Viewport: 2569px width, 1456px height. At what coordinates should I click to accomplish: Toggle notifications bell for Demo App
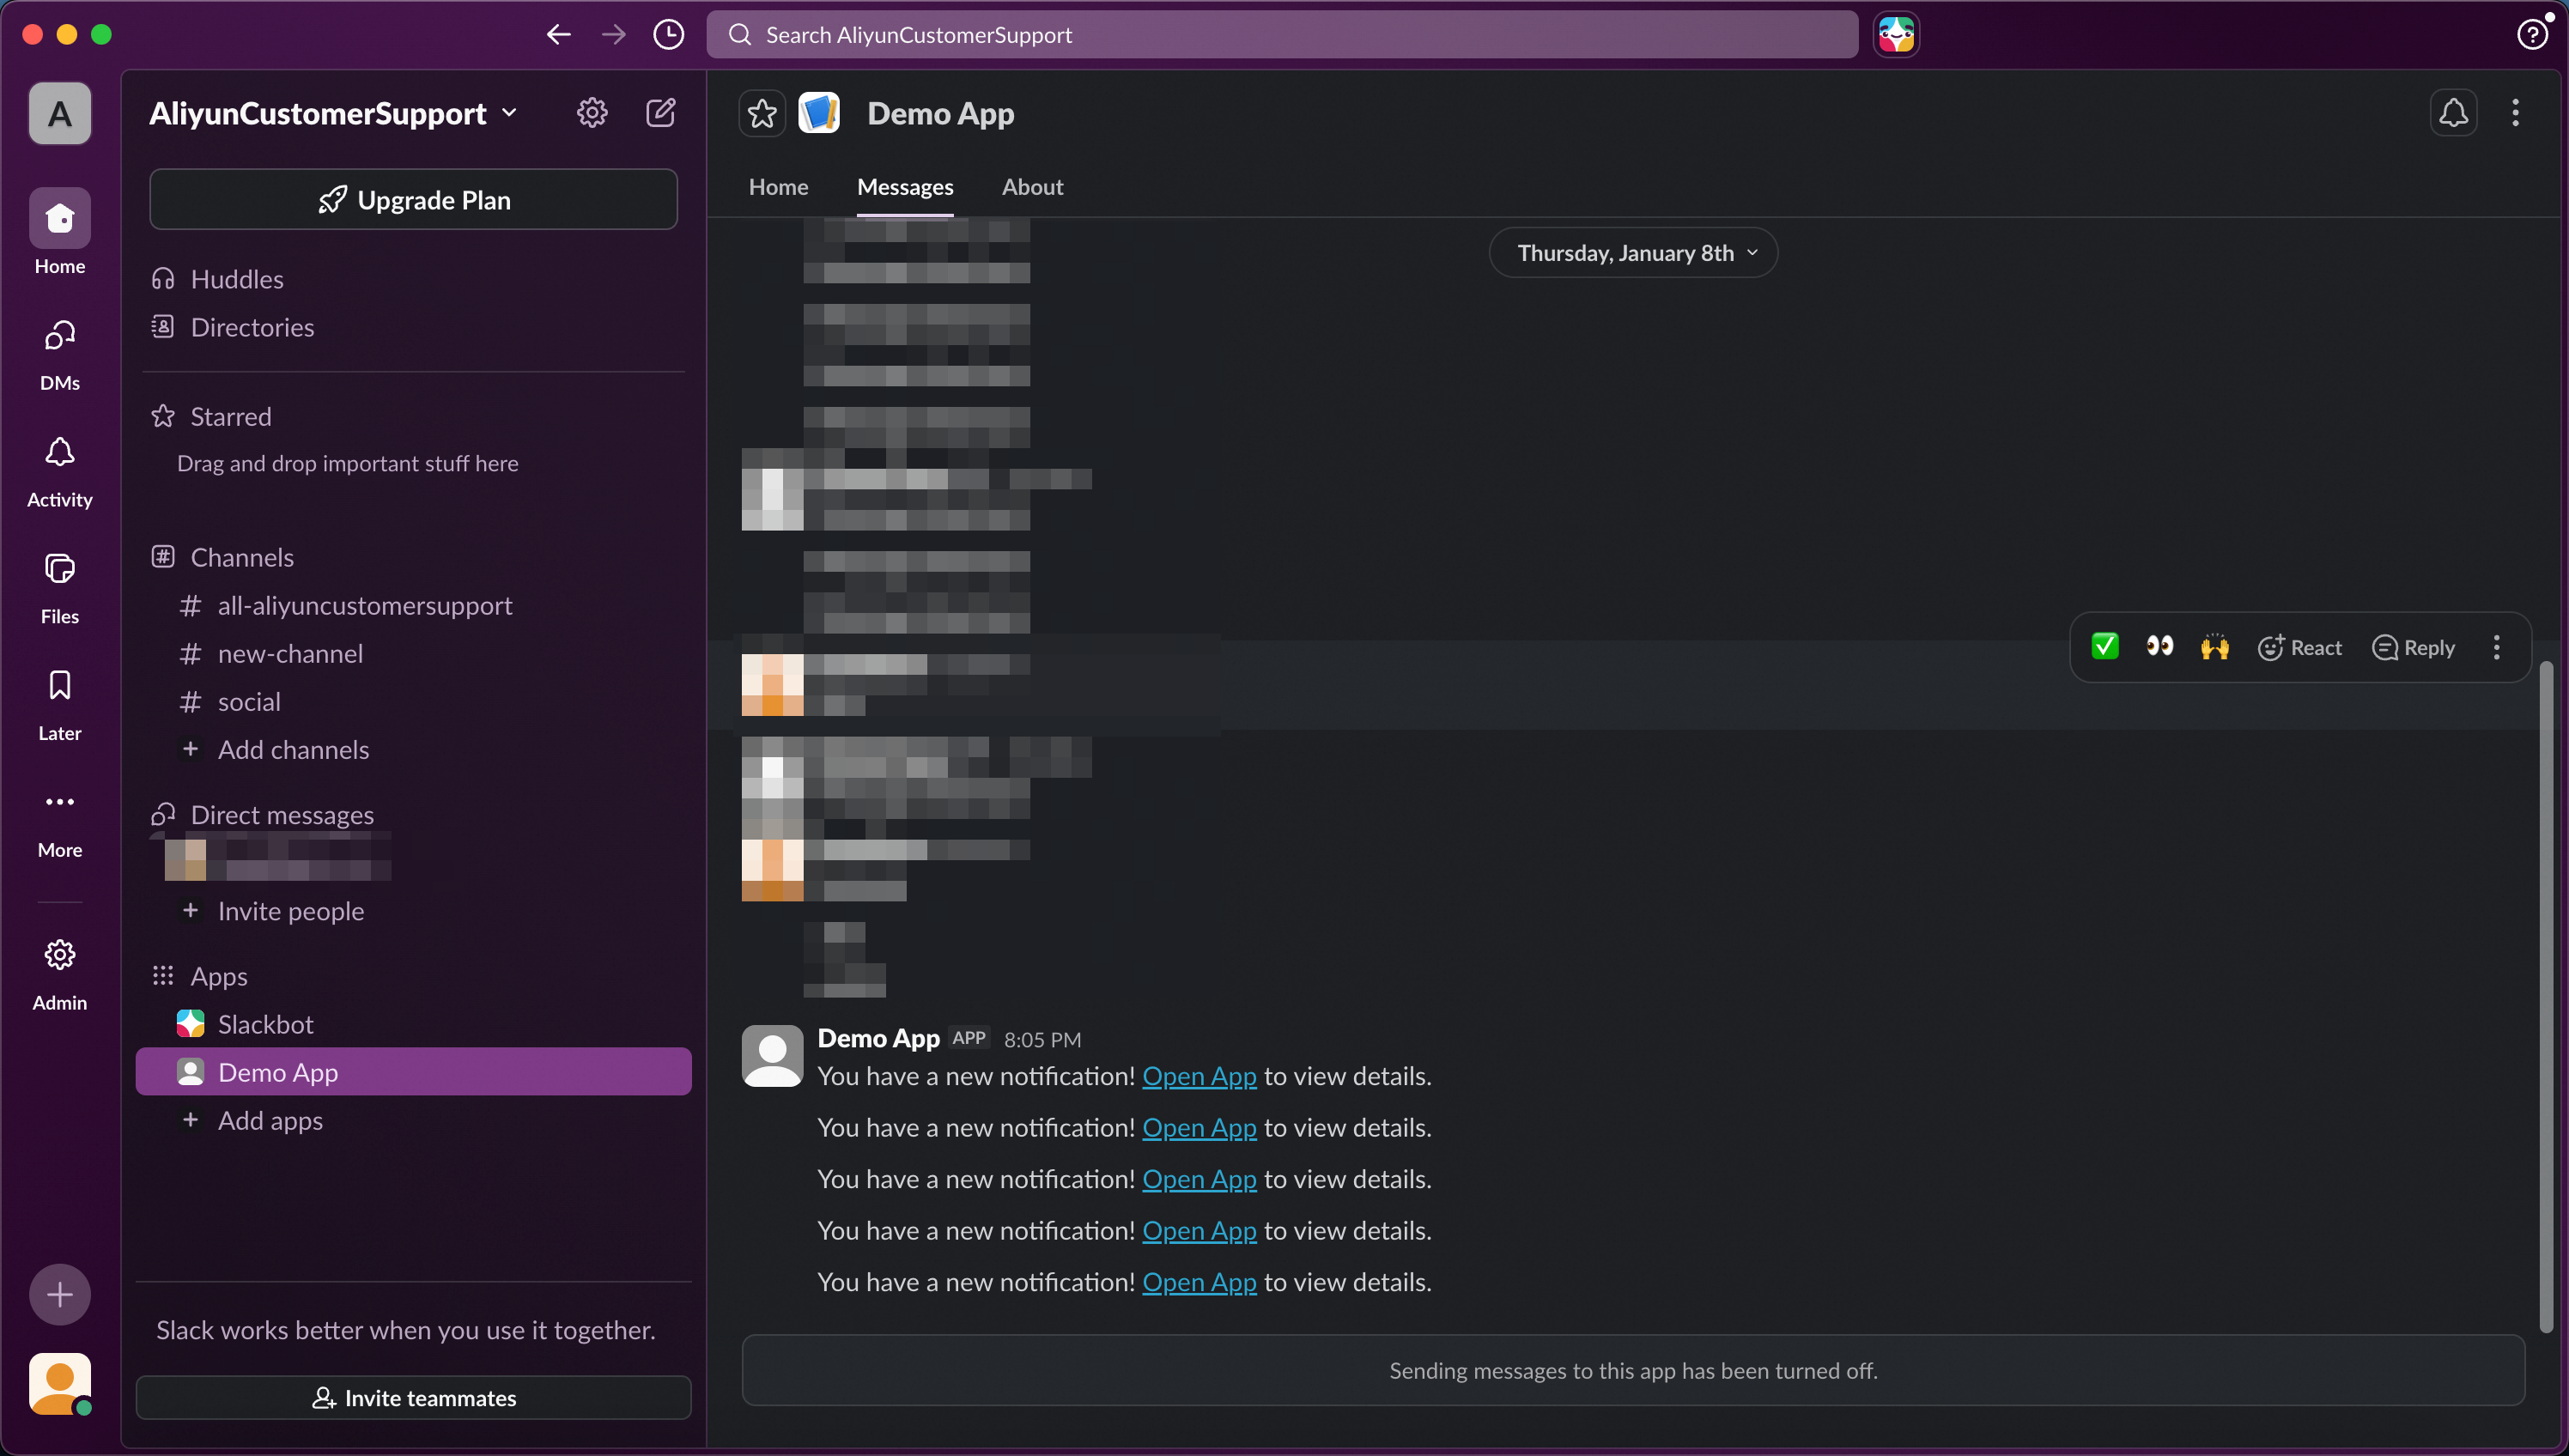2453,113
